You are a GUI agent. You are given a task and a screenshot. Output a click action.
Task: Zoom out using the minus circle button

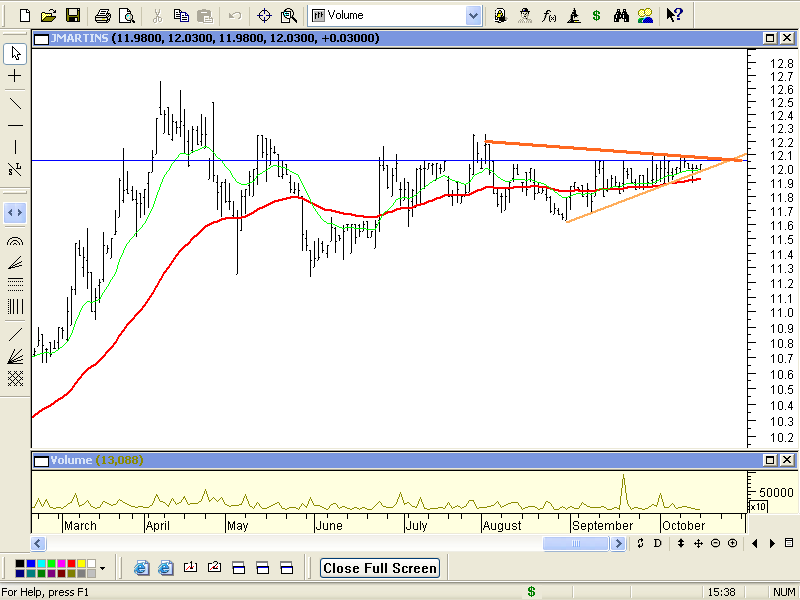(x=715, y=543)
